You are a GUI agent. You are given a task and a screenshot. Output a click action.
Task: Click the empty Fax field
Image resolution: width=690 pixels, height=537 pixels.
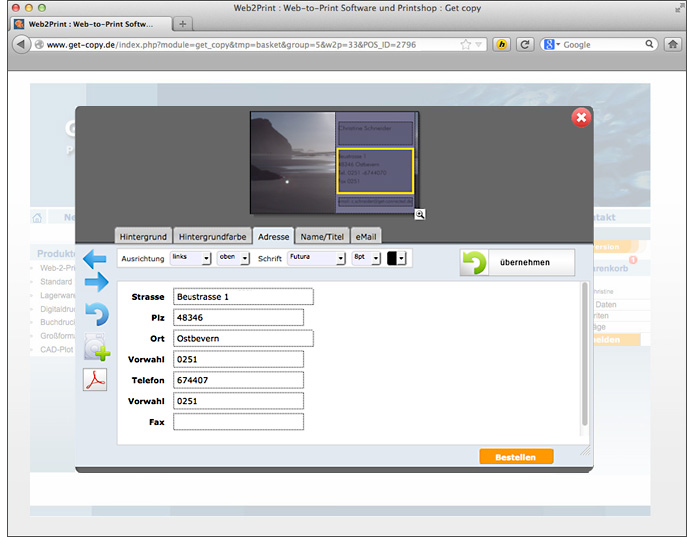(x=238, y=422)
